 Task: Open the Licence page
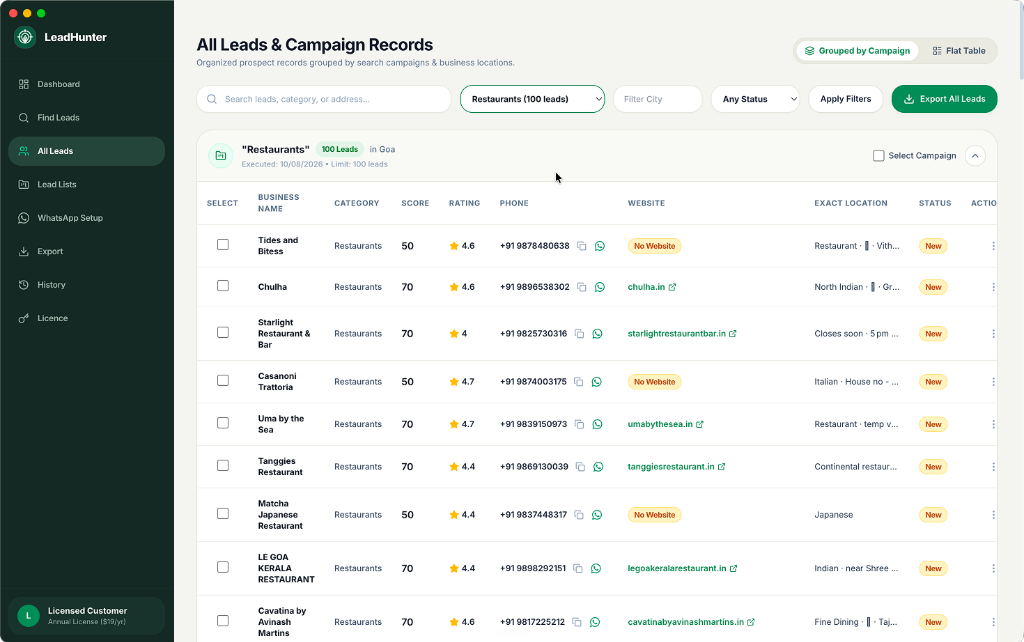point(86,319)
